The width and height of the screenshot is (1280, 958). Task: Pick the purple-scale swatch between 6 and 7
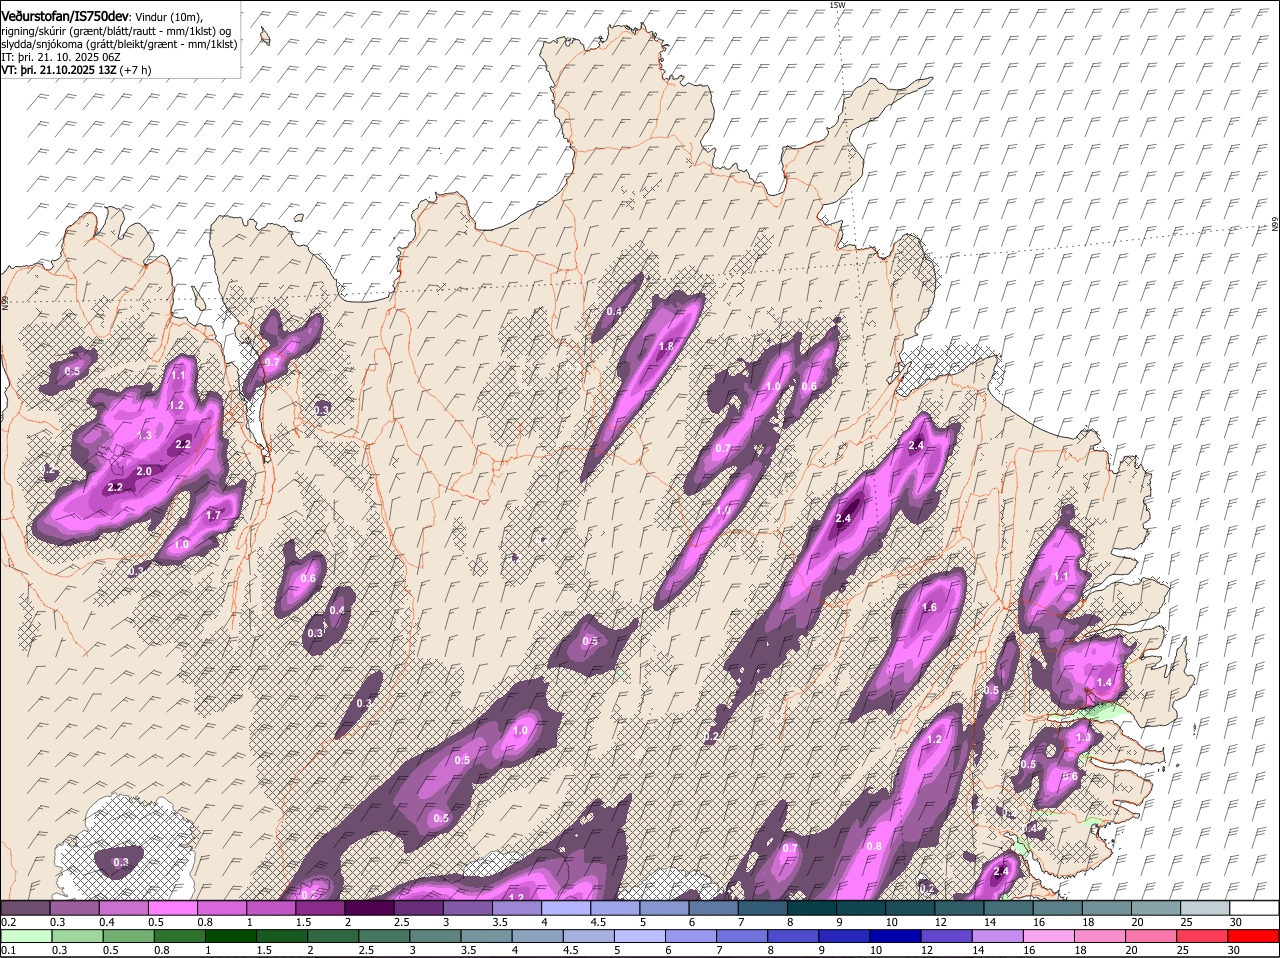(x=714, y=908)
